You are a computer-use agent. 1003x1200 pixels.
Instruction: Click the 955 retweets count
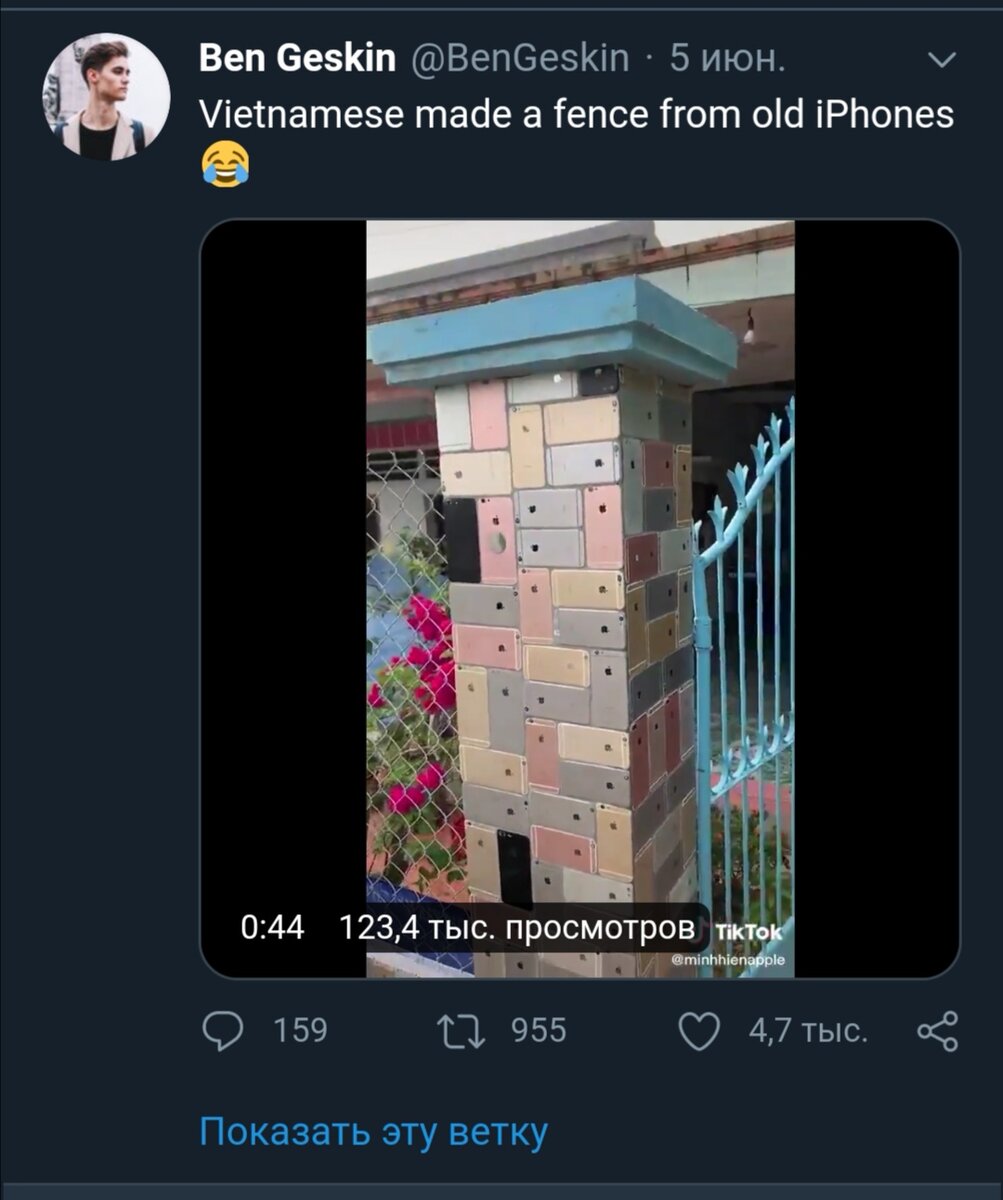coord(539,1030)
